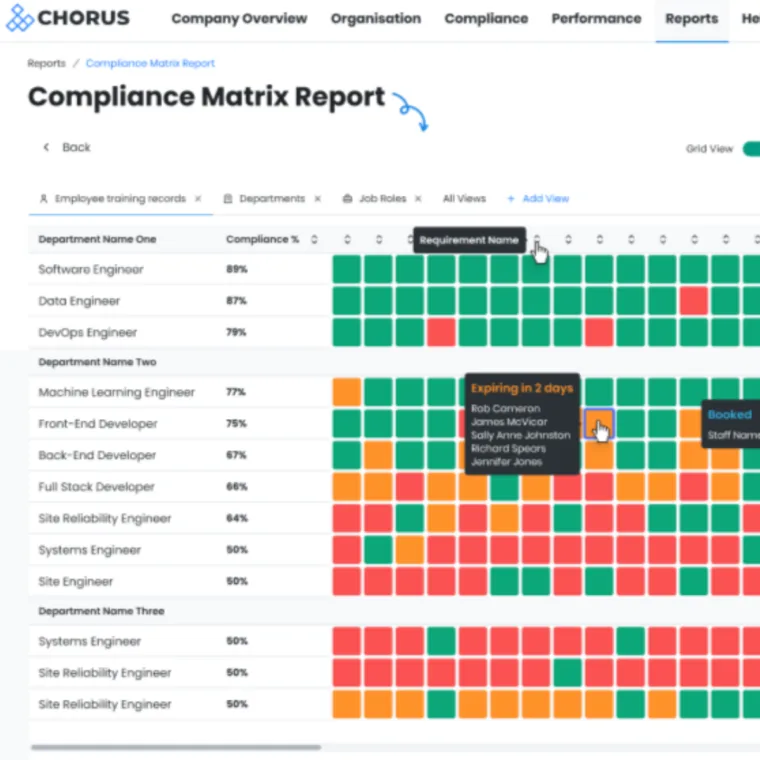Open the Organisation menu
The image size is (760, 760).
point(376,18)
